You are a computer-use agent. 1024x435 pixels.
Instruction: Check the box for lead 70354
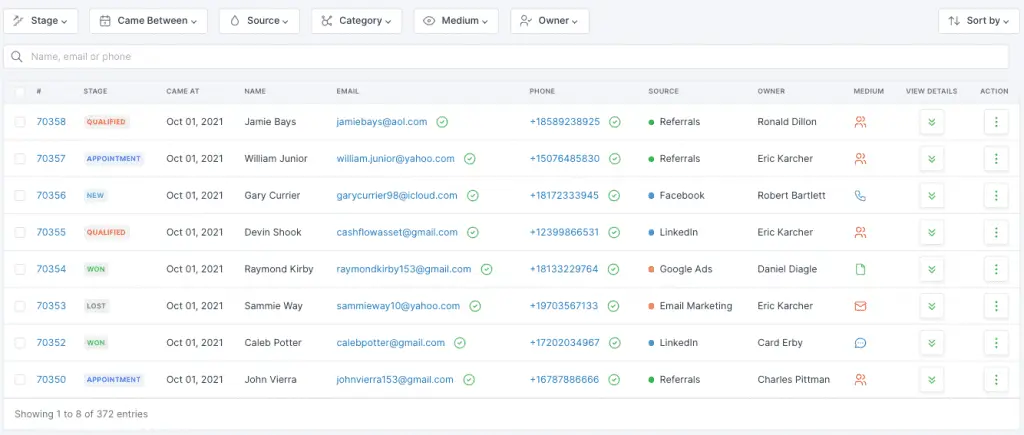20,269
